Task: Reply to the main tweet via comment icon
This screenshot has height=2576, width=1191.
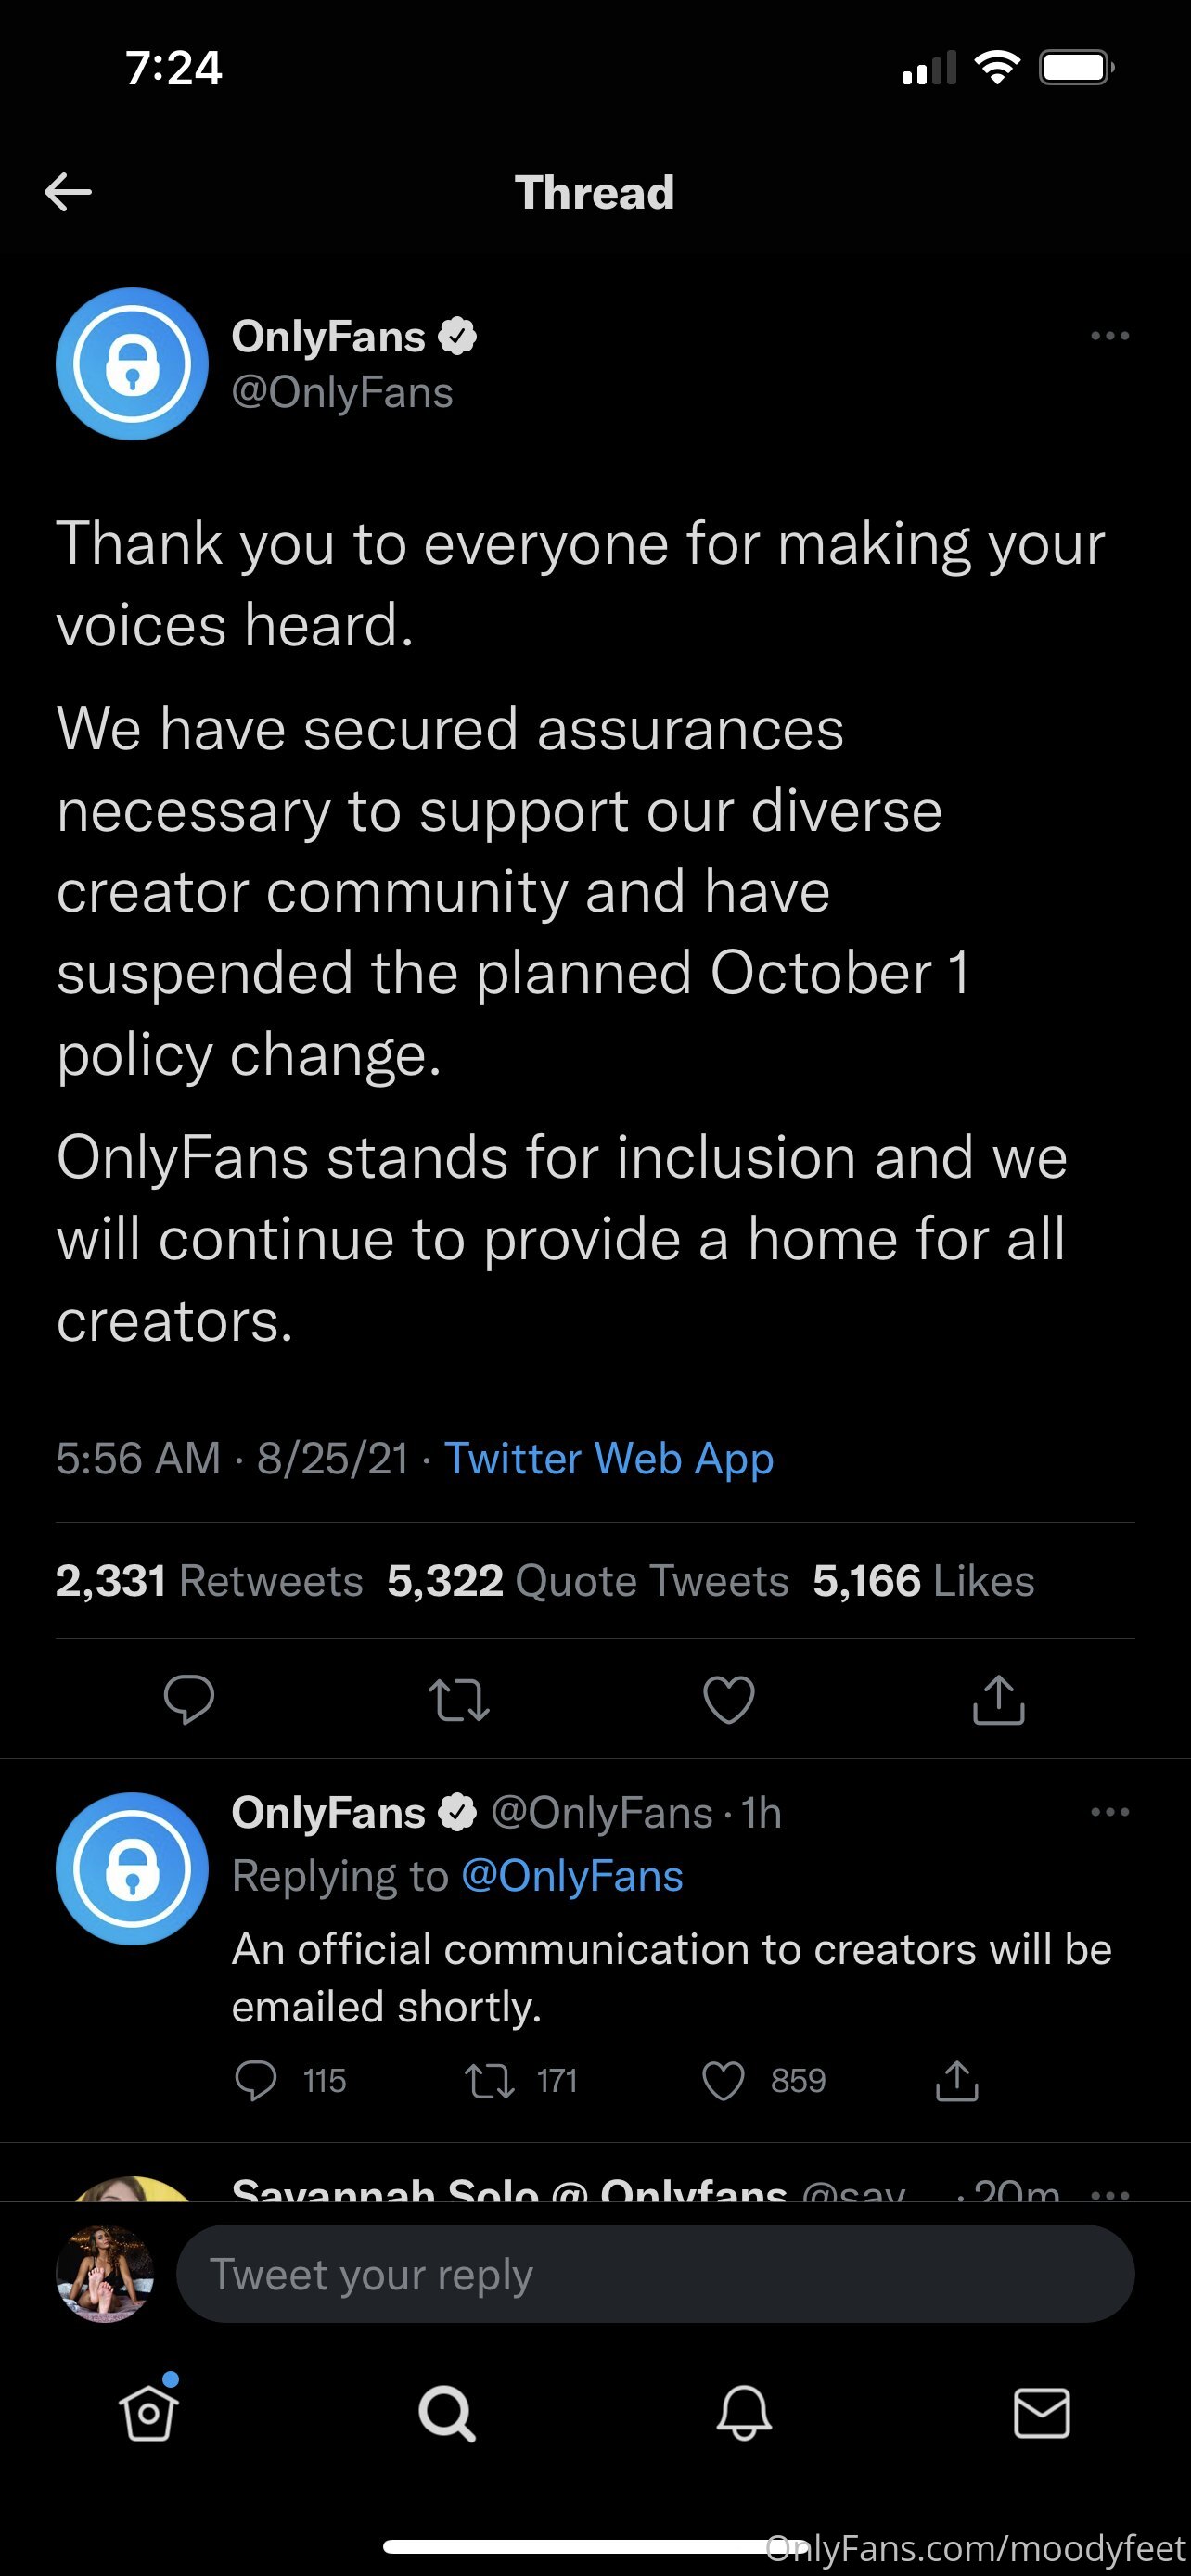Action: (189, 1698)
